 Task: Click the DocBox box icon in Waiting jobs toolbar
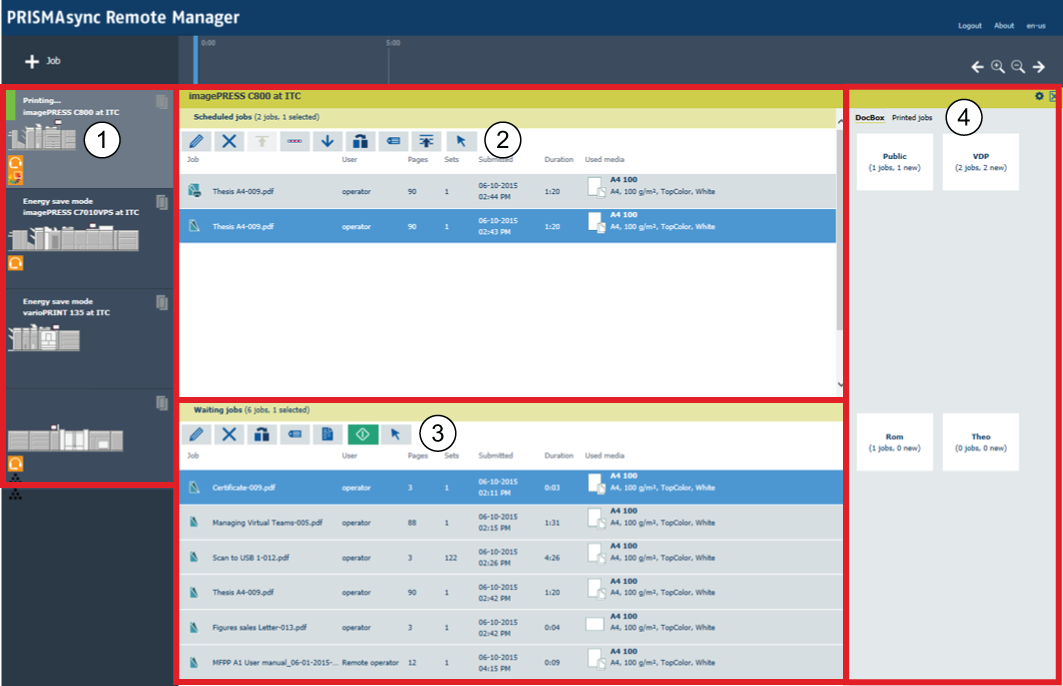262,434
